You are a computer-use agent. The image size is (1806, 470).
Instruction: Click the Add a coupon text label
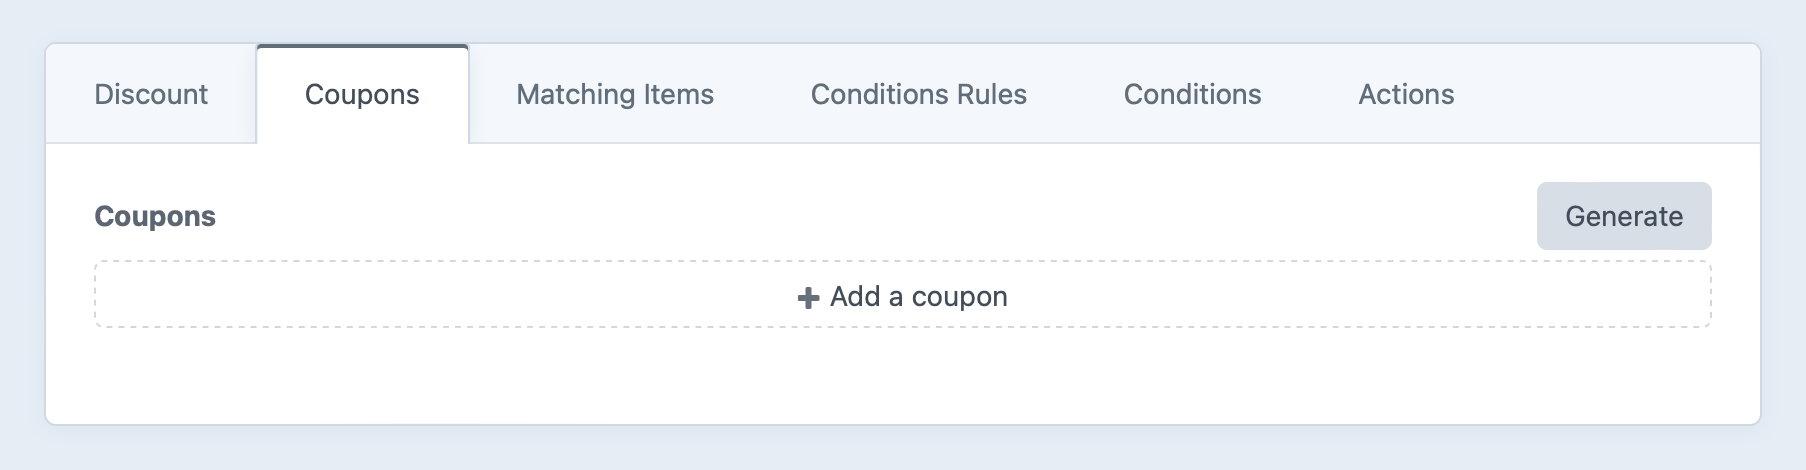click(918, 296)
